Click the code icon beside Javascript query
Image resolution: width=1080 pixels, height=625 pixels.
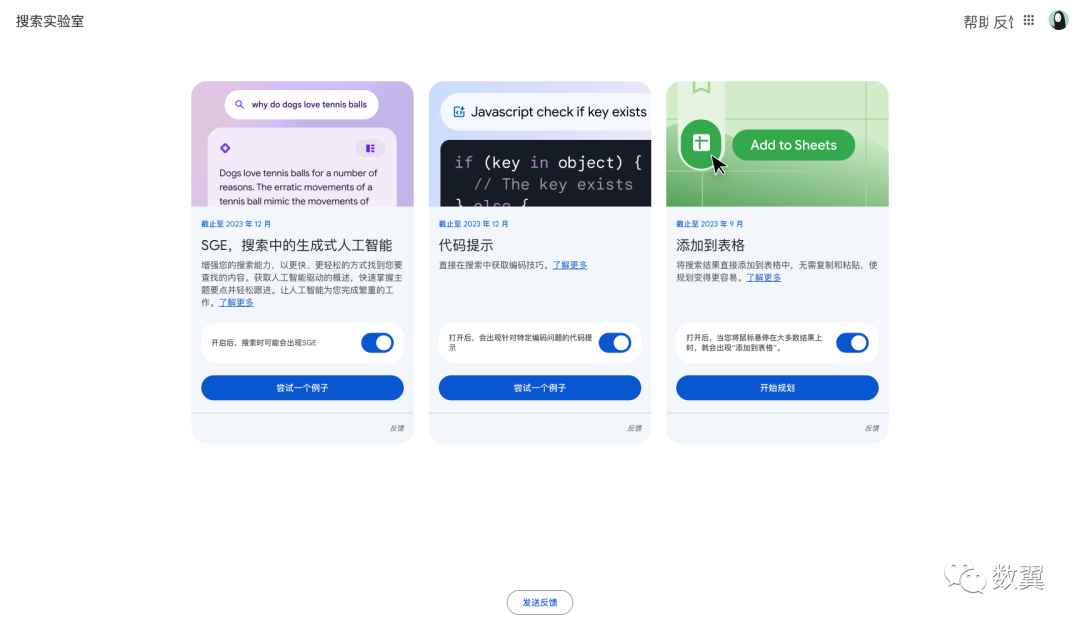pyautogui.click(x=459, y=112)
